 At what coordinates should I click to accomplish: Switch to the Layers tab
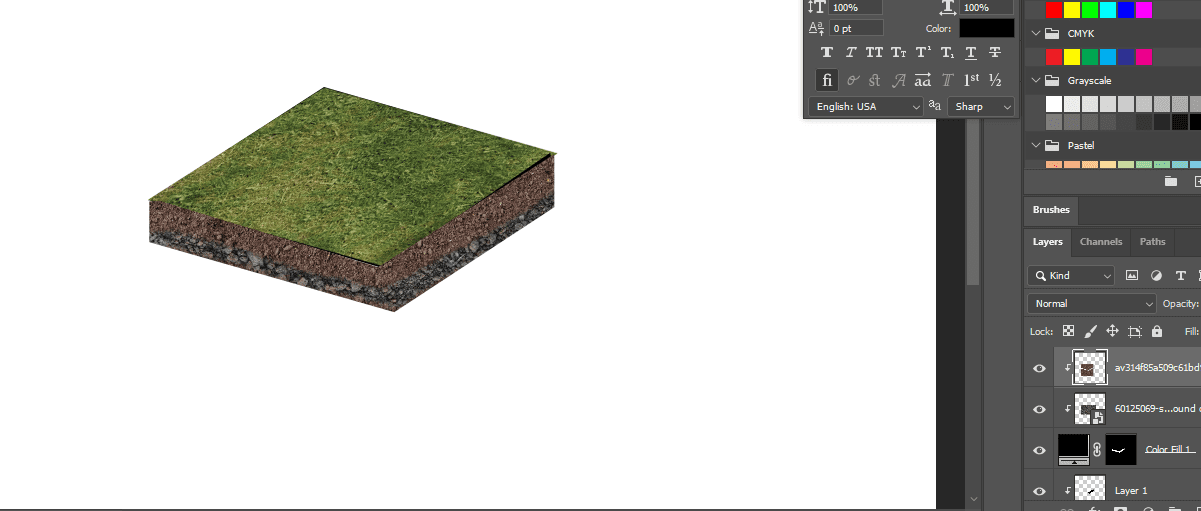1048,242
